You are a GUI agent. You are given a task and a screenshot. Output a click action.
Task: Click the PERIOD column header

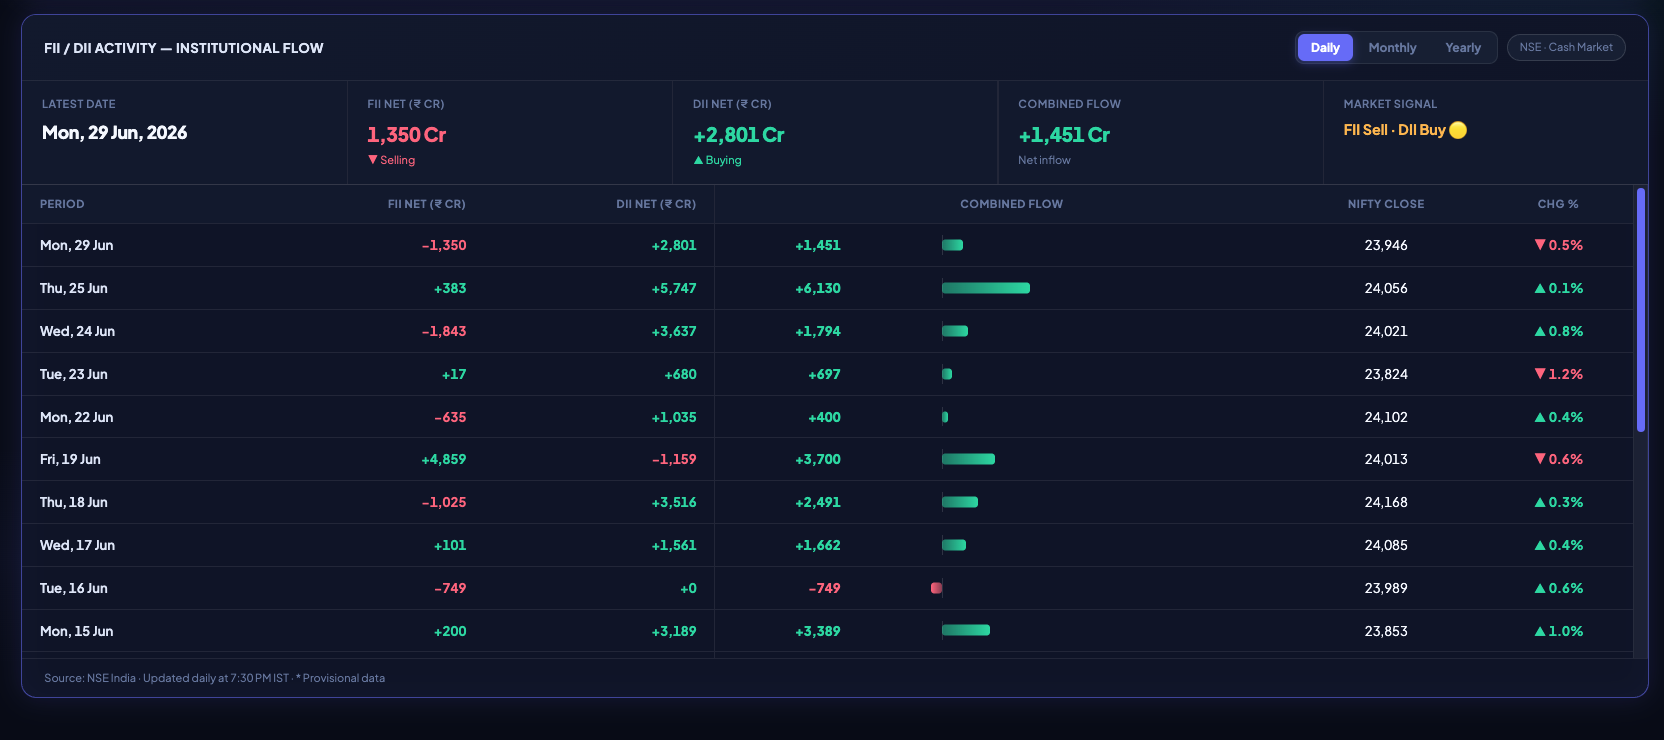[62, 204]
